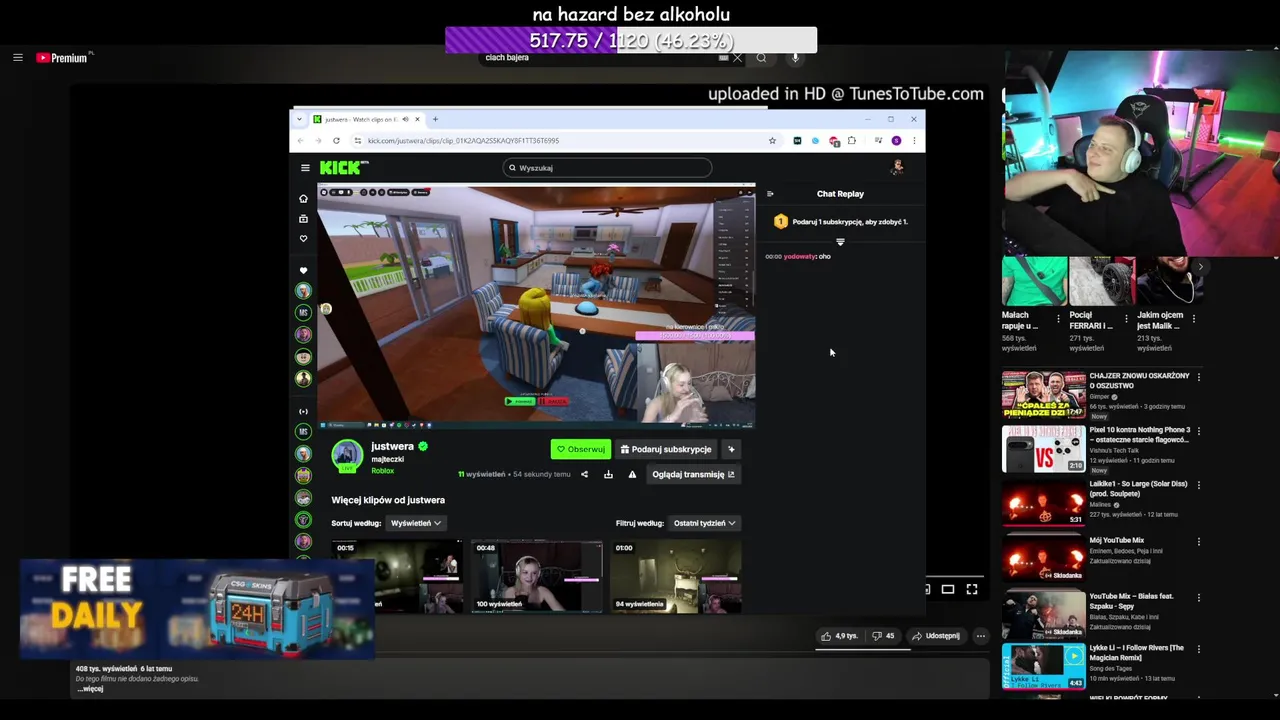Viewport: 1280px width, 720px height.
Task: Select the justwera Kick browser tab
Action: tap(367, 119)
